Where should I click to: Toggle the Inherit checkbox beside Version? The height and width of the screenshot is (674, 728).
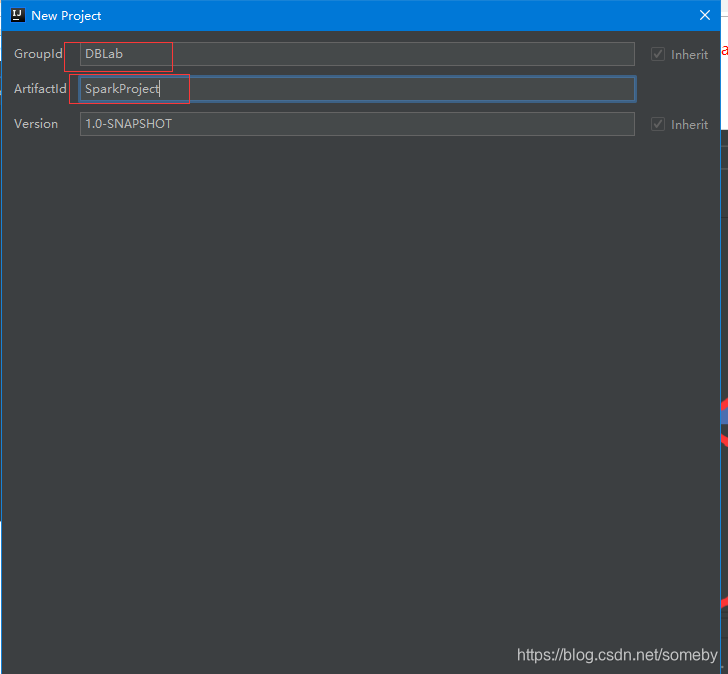658,124
